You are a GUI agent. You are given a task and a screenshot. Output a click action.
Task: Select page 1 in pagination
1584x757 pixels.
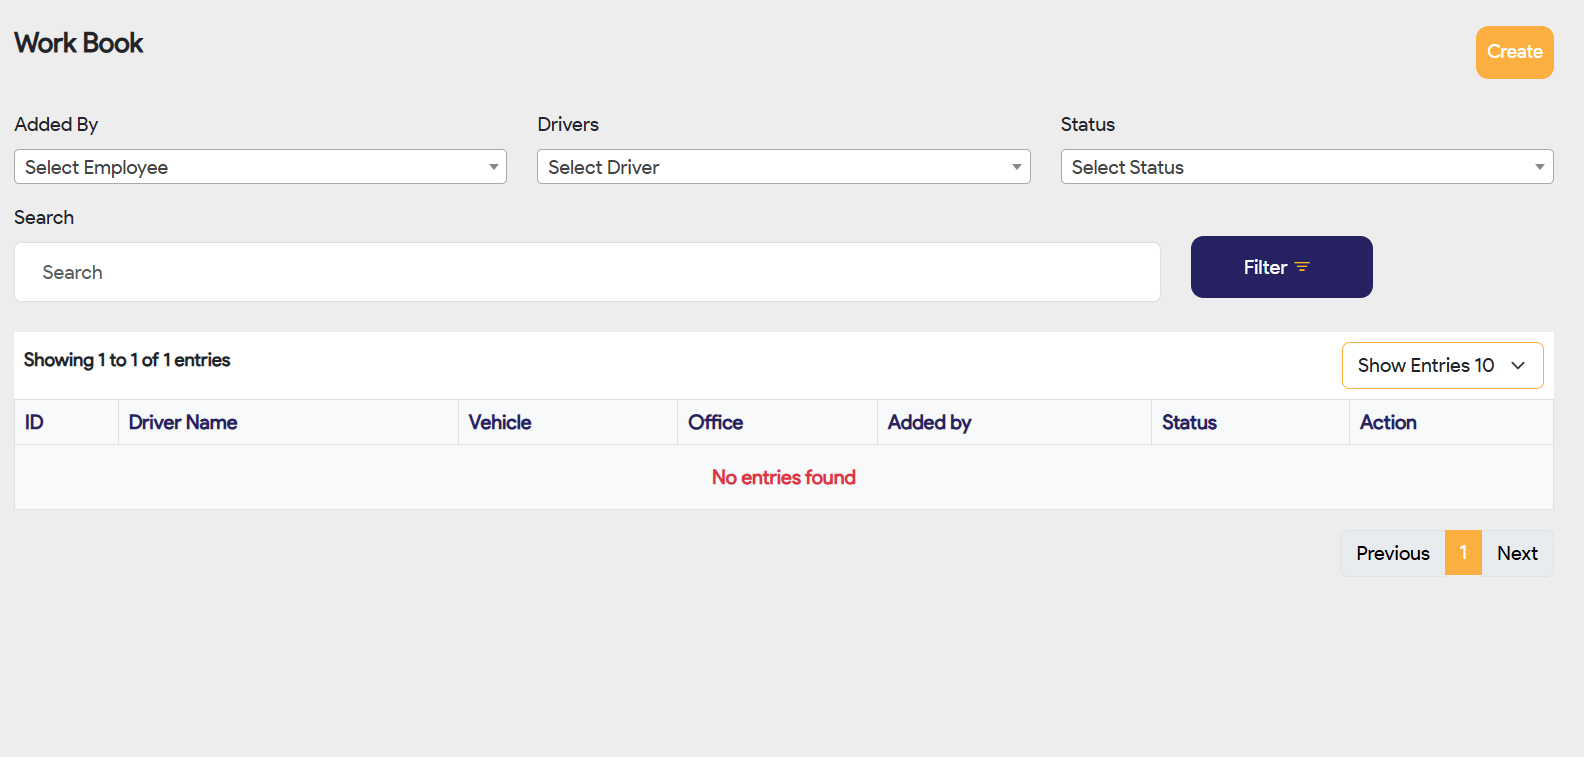coord(1463,553)
